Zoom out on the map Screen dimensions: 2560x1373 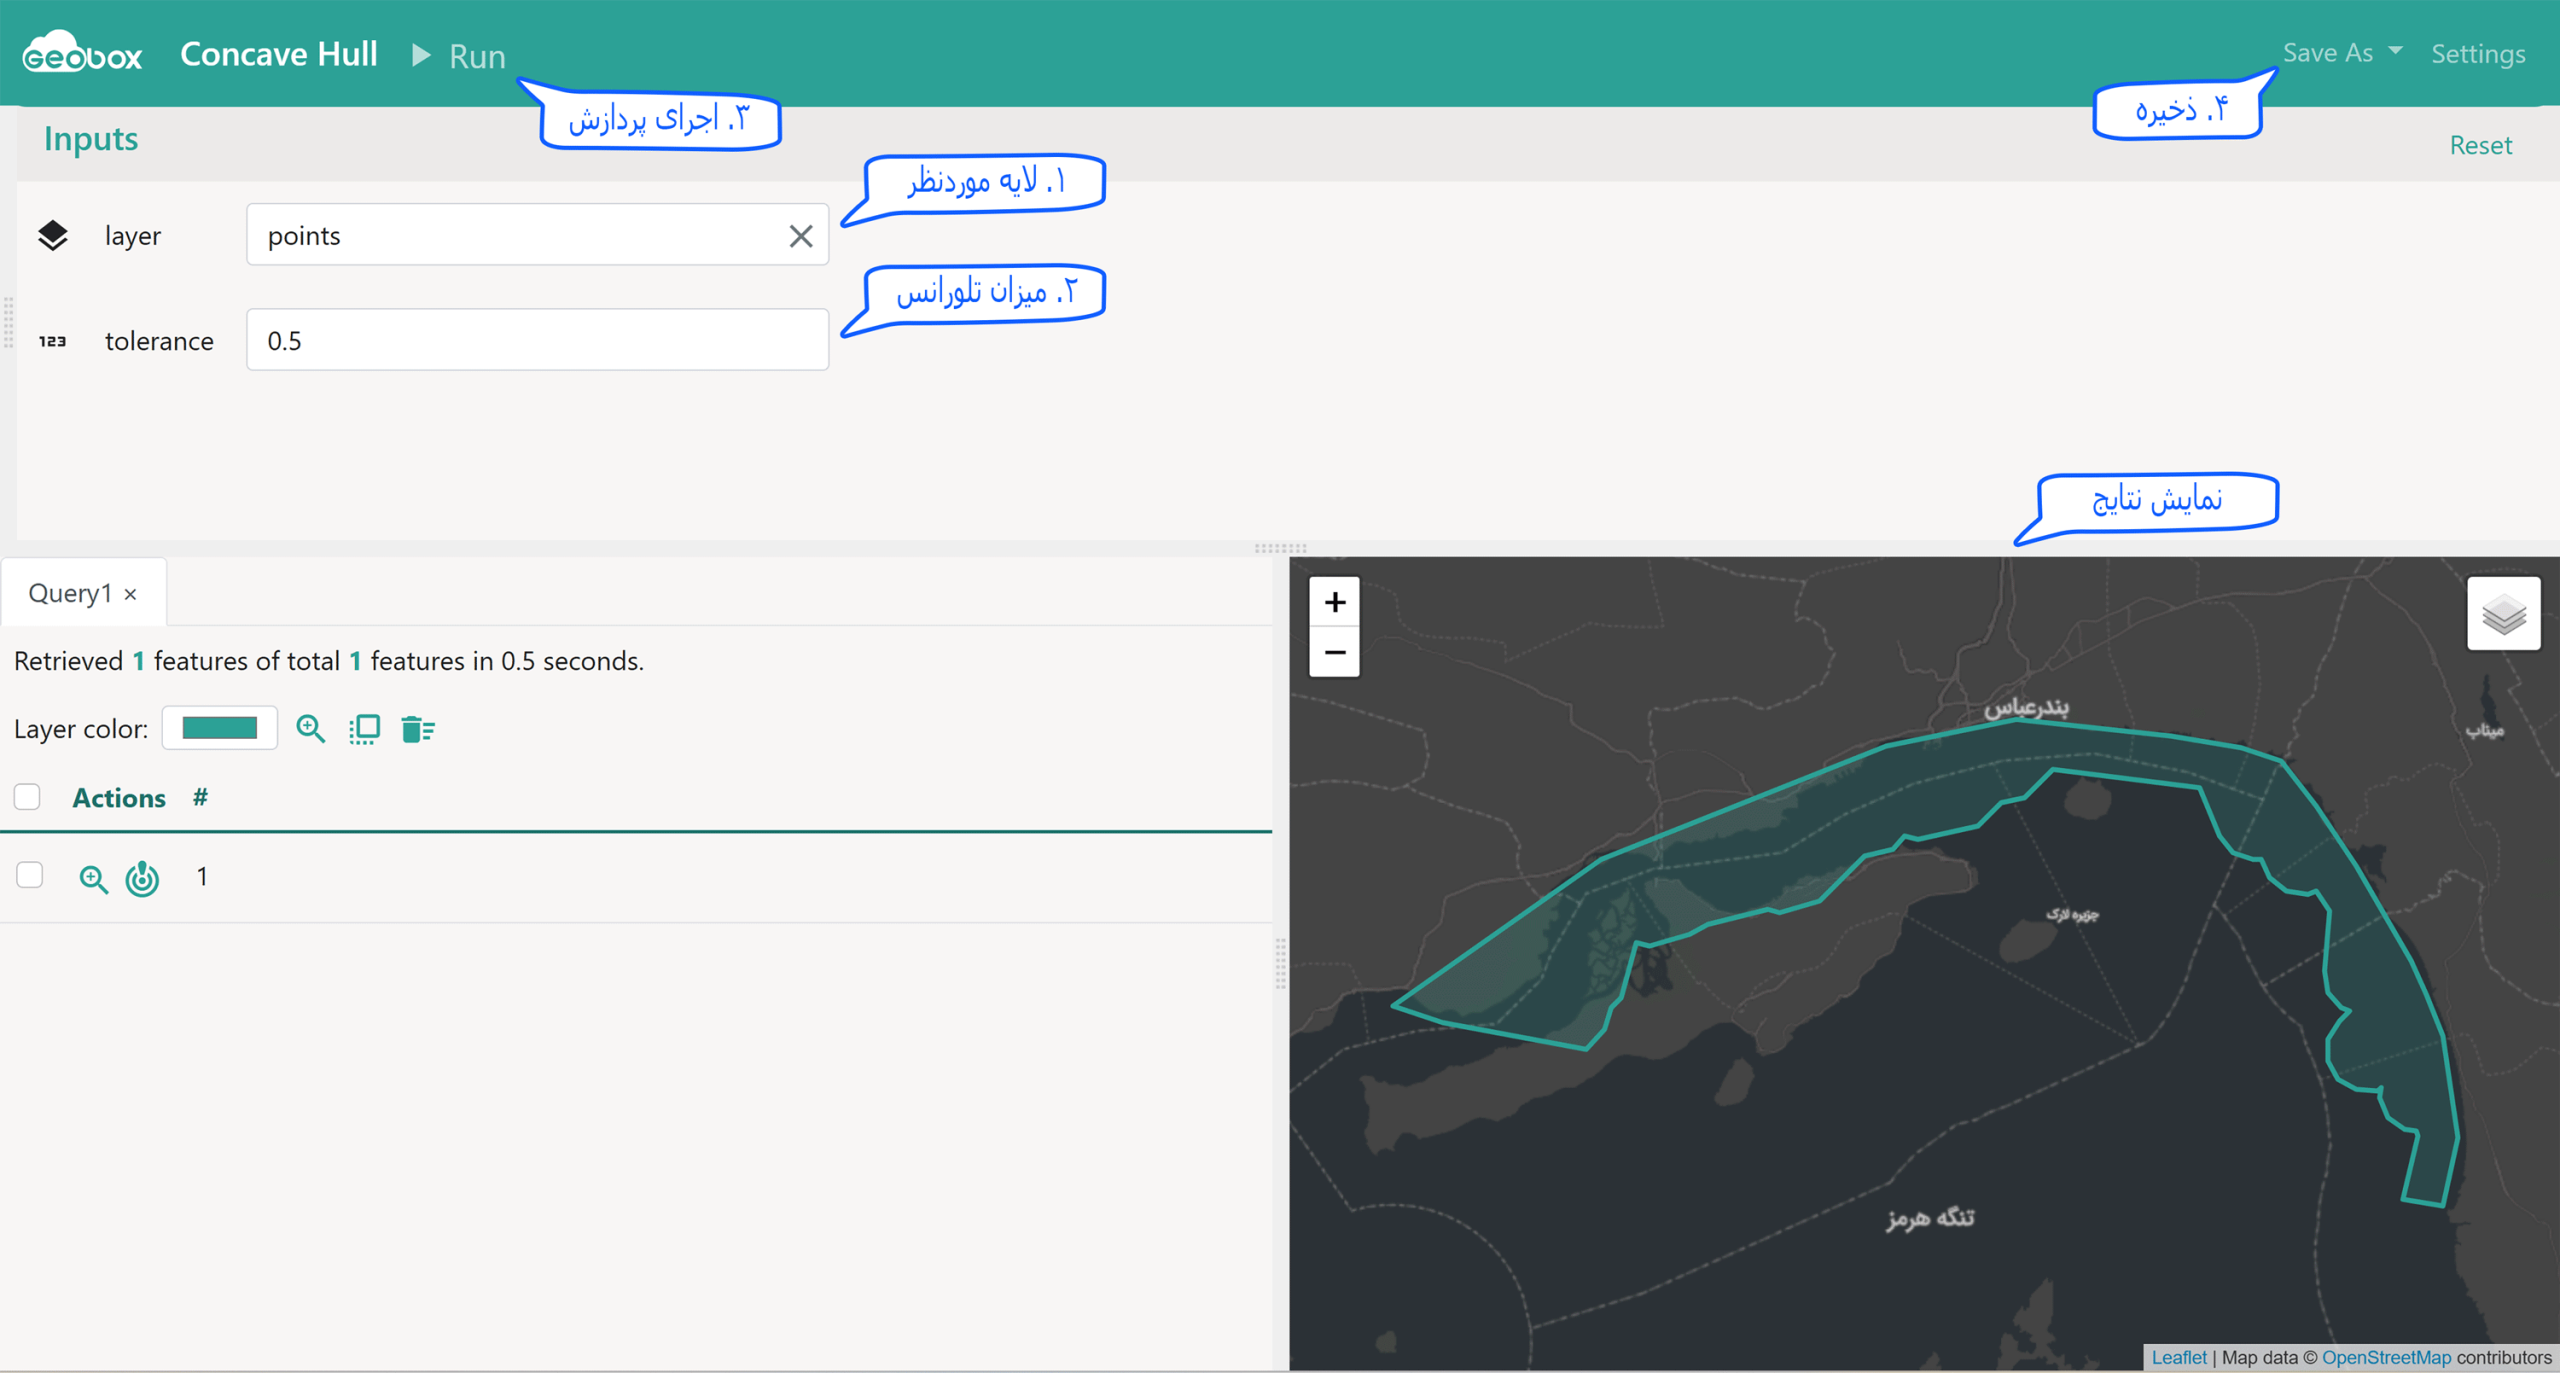(x=1334, y=652)
